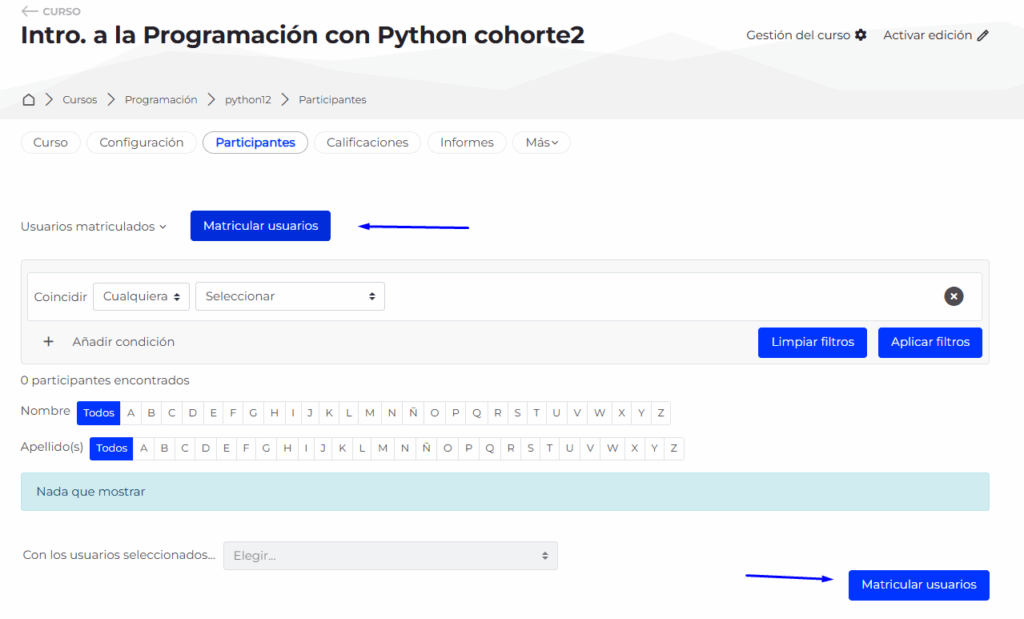Expand the Más tab menu
This screenshot has width=1024, height=619.
pyautogui.click(x=541, y=143)
